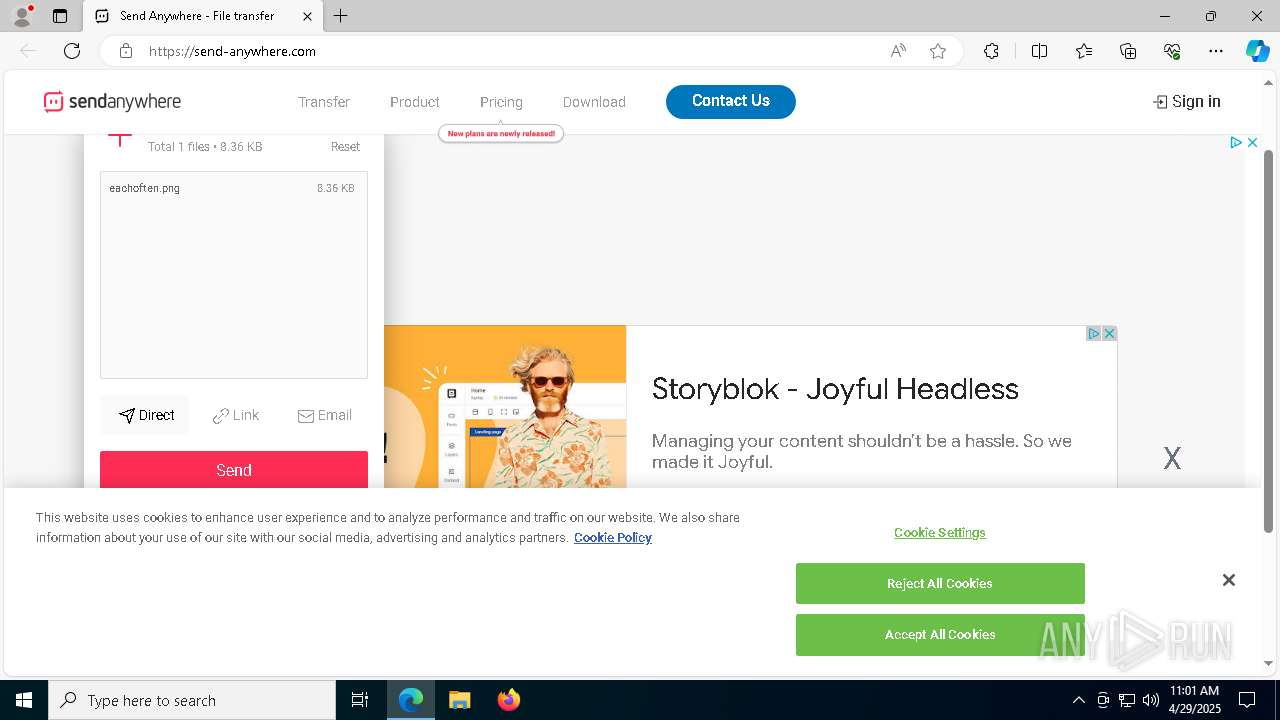Click the Edge taskbar icon
The width and height of the screenshot is (1280, 720).
point(411,700)
